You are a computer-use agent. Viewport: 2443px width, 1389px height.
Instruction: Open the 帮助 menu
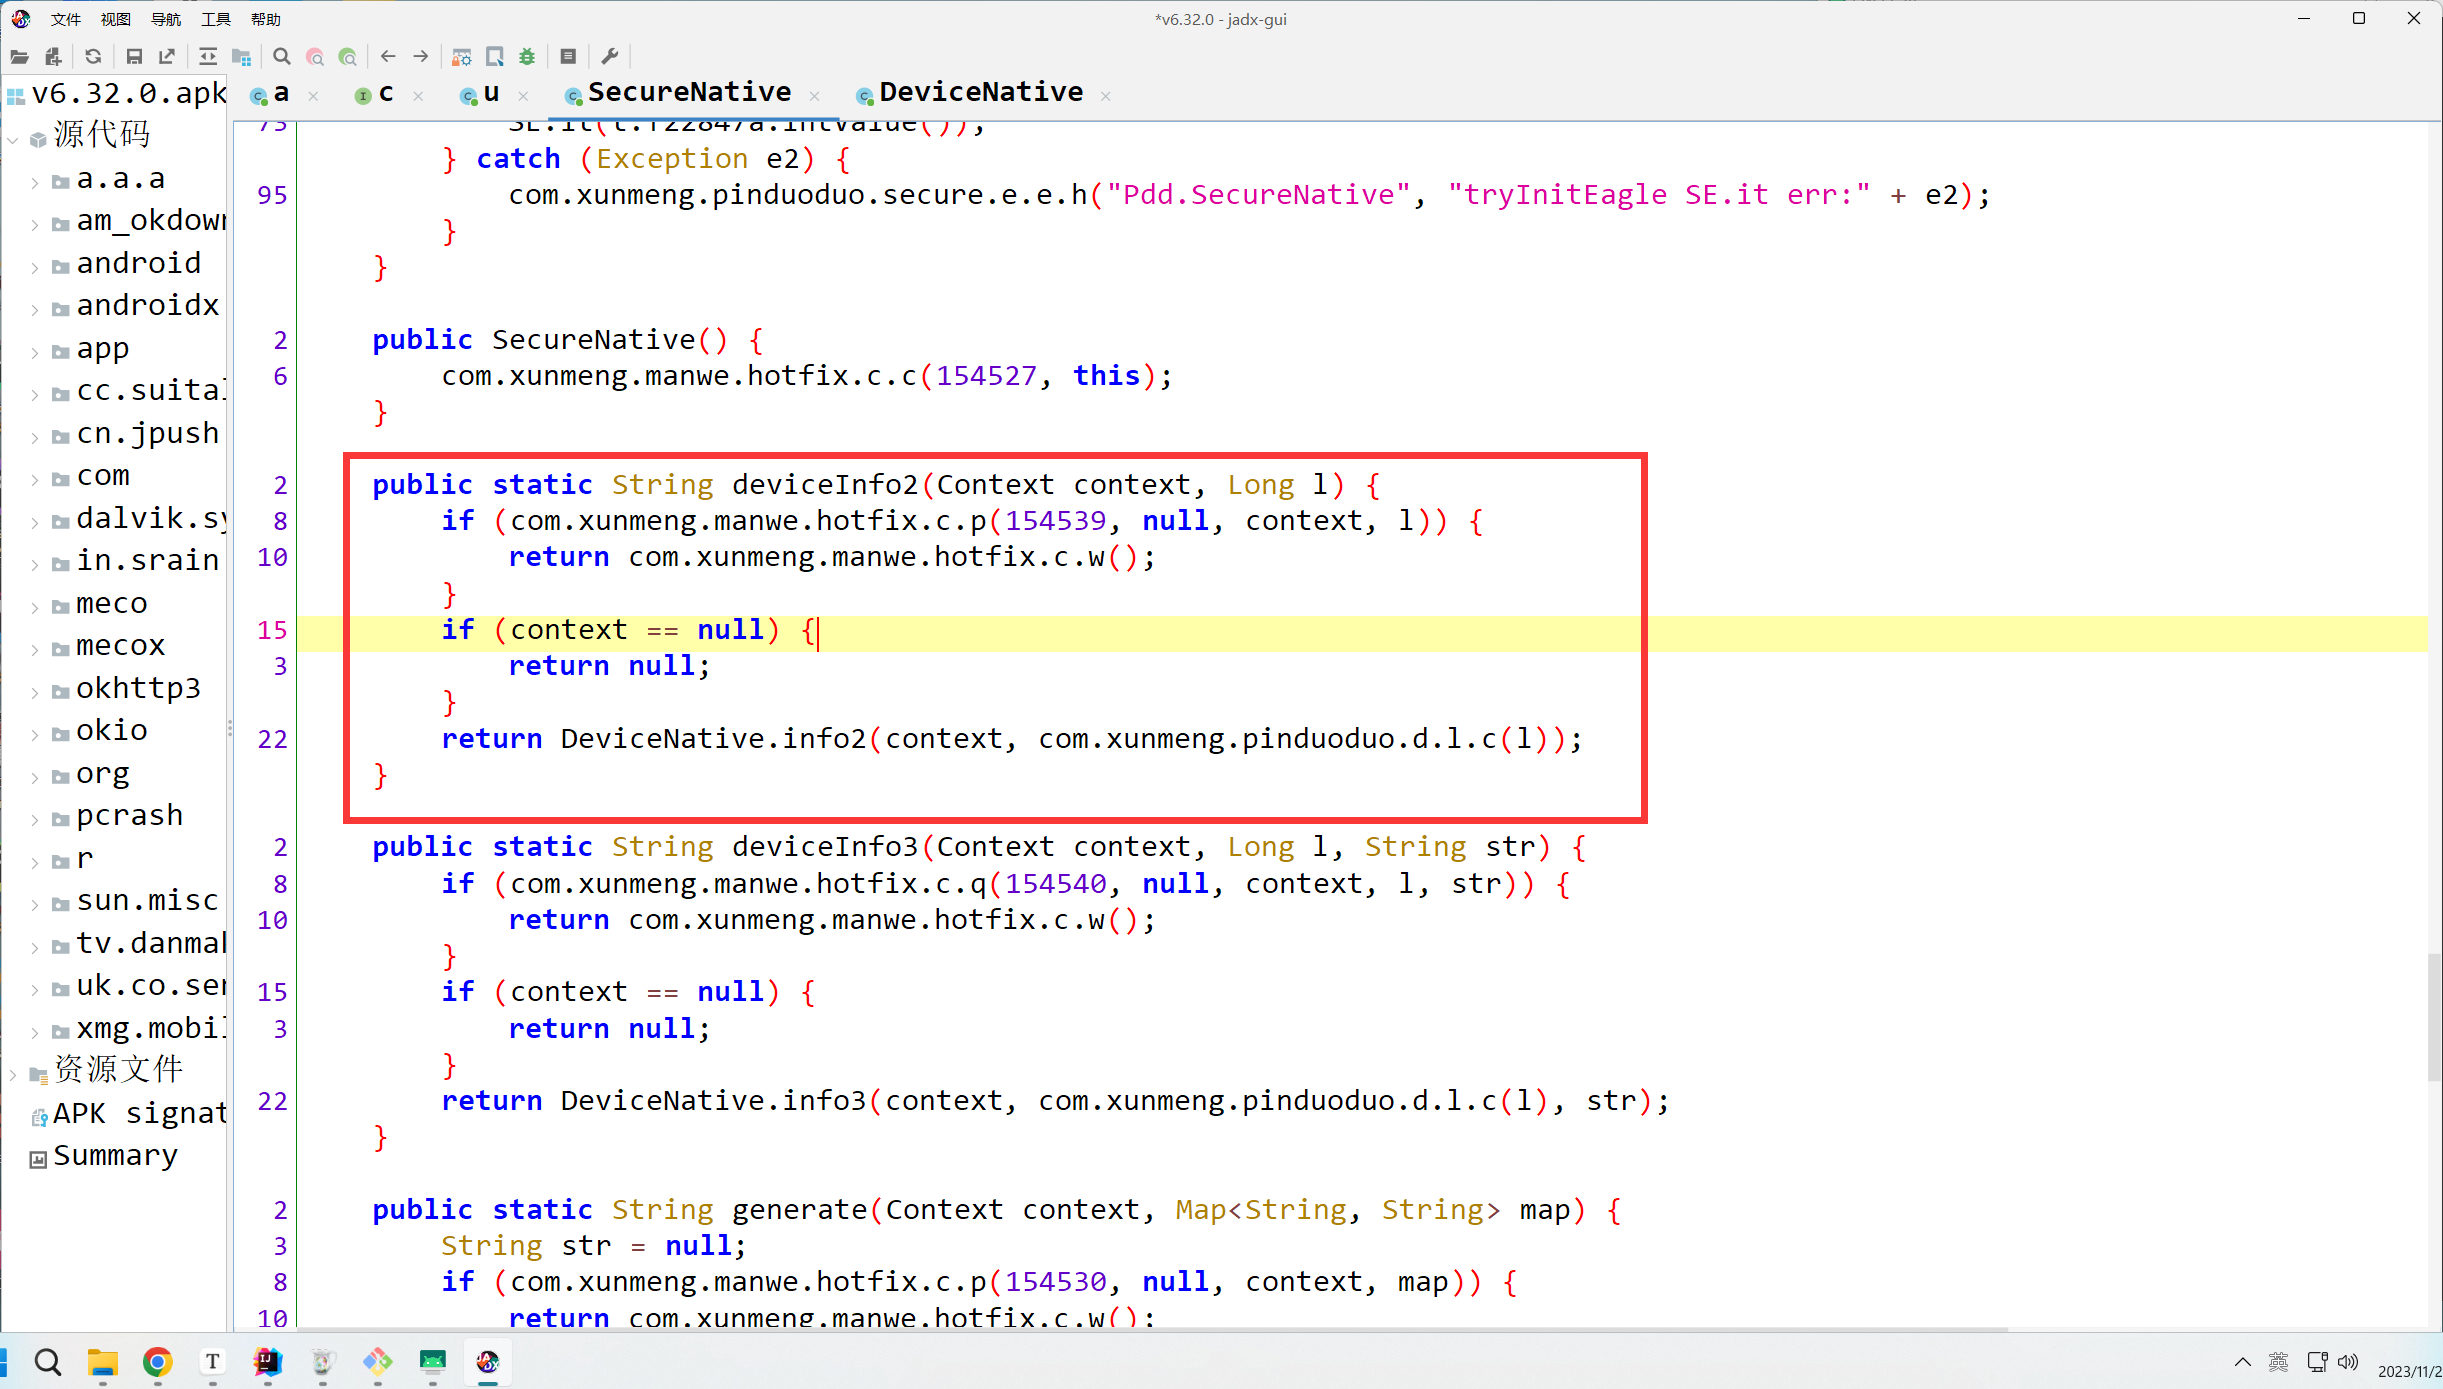266,19
